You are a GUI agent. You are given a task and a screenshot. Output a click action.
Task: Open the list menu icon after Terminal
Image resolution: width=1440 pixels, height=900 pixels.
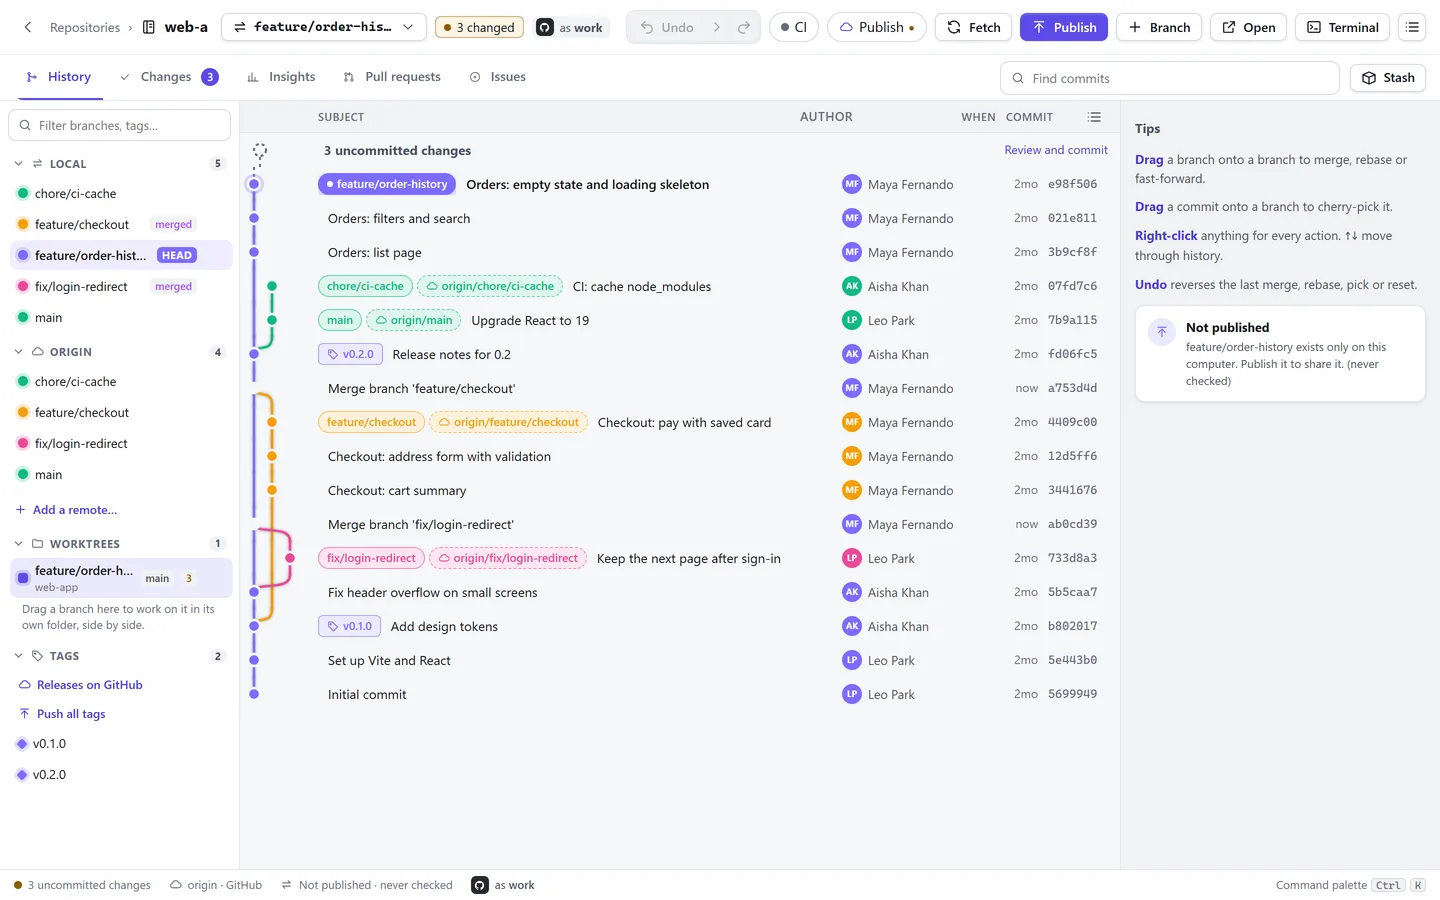(1412, 27)
